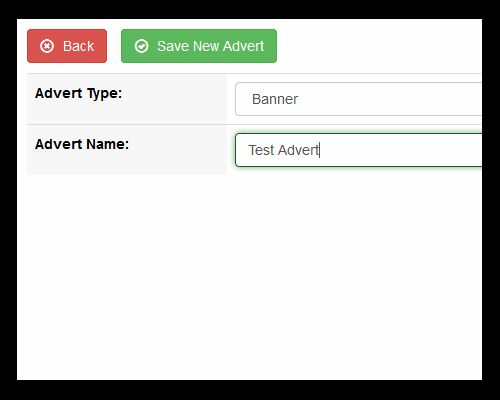Click blank white area below the form

(249, 277)
